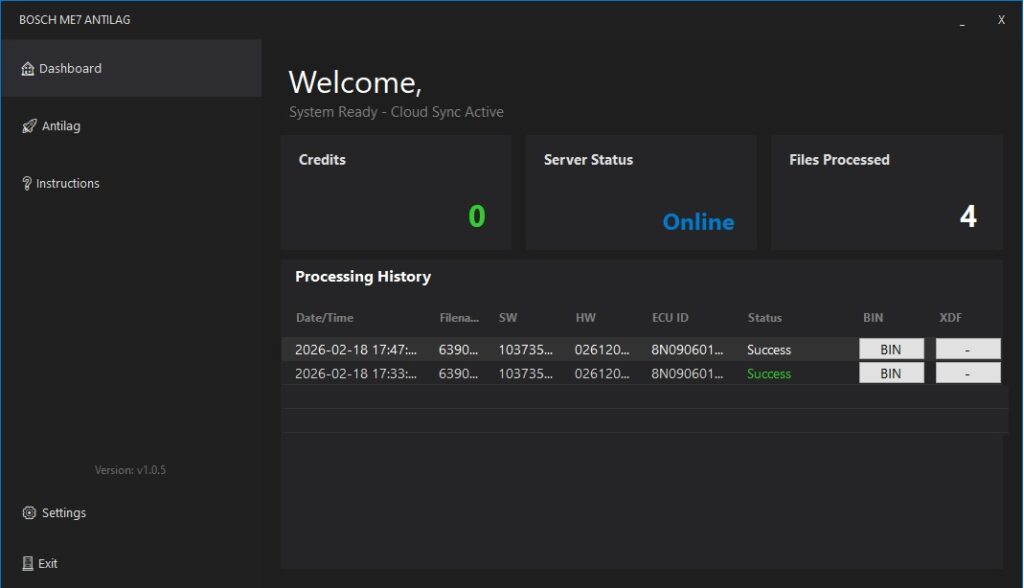The image size is (1024, 588).
Task: Download BIN for the 17:33 entry
Action: click(x=891, y=373)
